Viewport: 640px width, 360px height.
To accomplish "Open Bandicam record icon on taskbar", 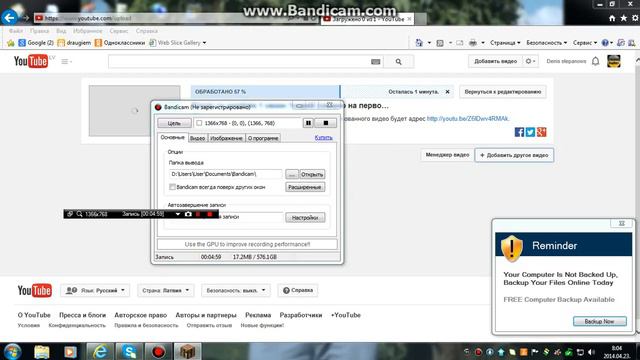I will tap(158, 351).
